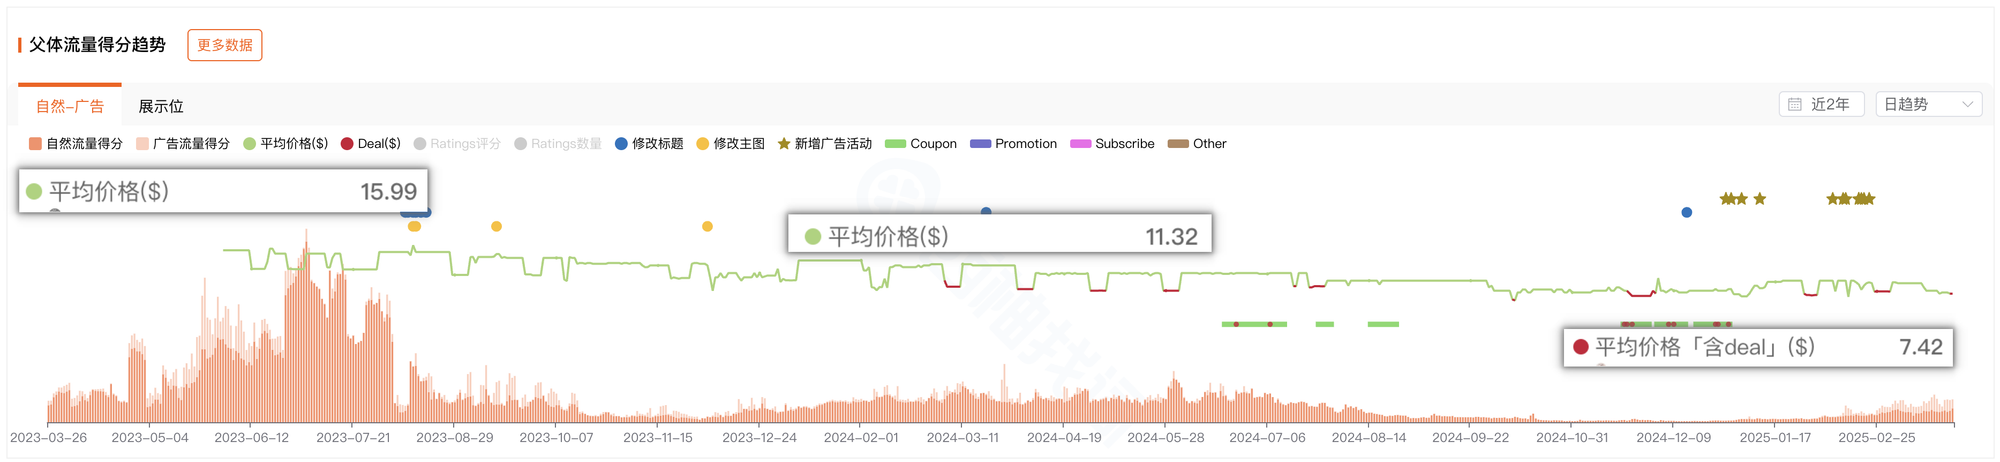Click the blue 修改标题 marker near 2024-12-09
Image resolution: width=2000 pixels, height=462 pixels.
click(x=1687, y=212)
